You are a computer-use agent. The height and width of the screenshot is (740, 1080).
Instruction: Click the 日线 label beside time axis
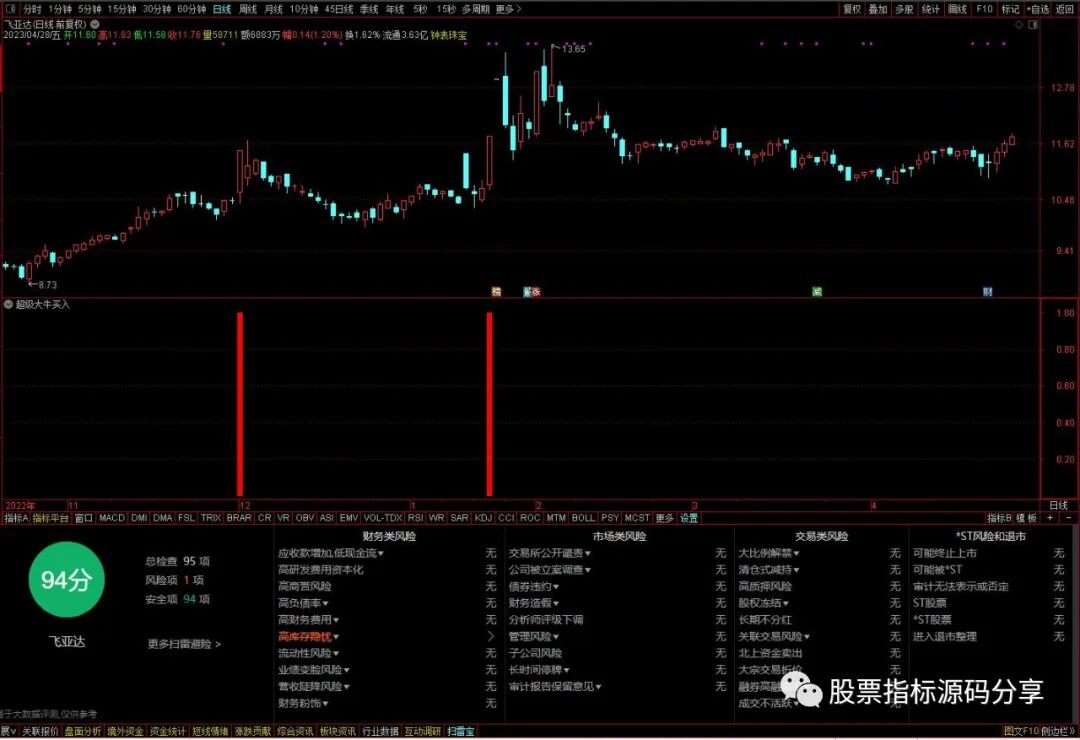(x=1058, y=506)
